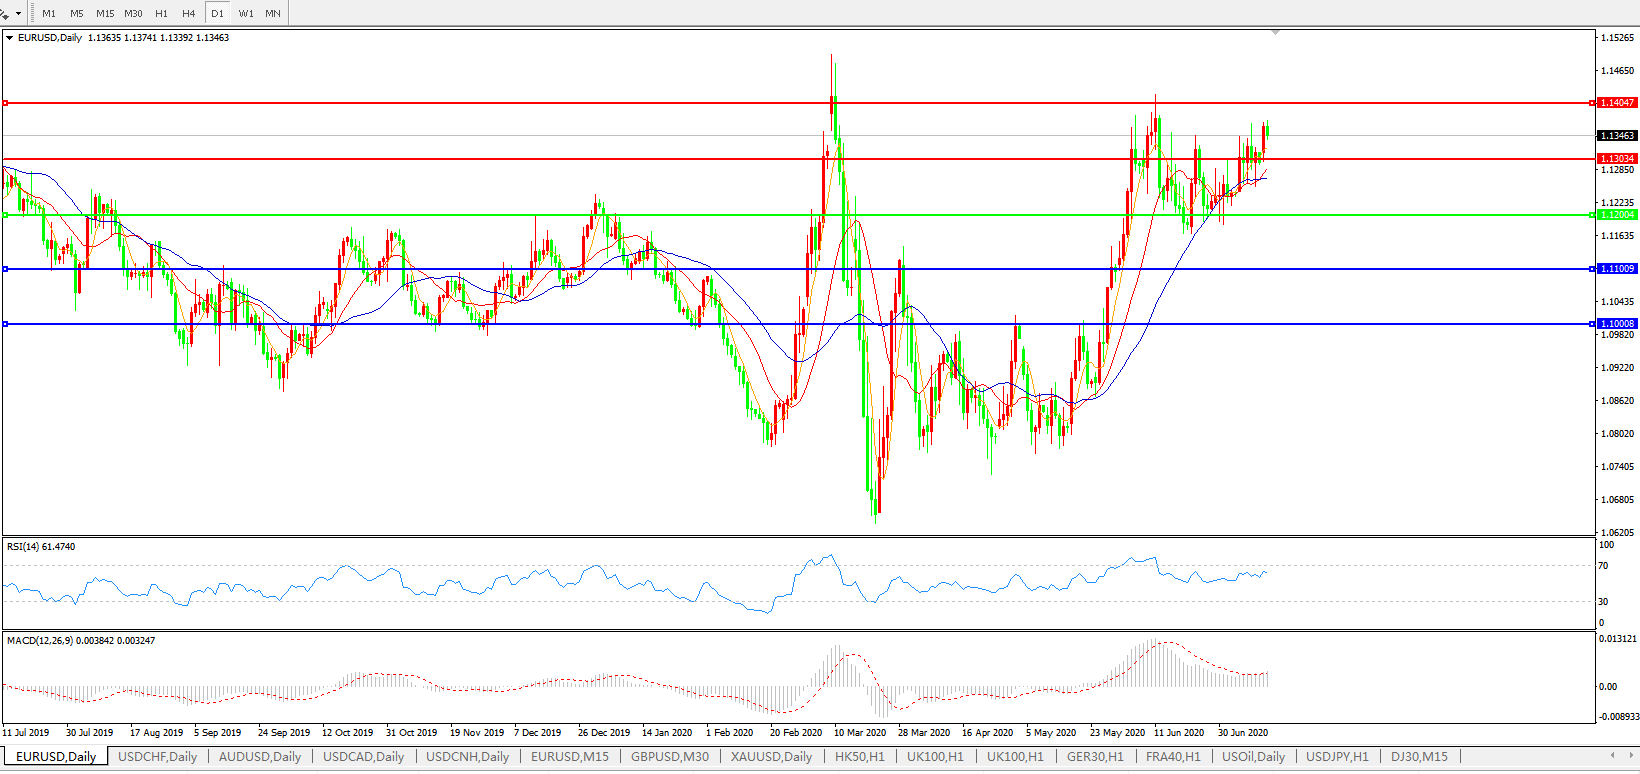Image resolution: width=1640 pixels, height=774 pixels.
Task: Grab the toolbar drag handle beside M1
Action: click(33, 13)
